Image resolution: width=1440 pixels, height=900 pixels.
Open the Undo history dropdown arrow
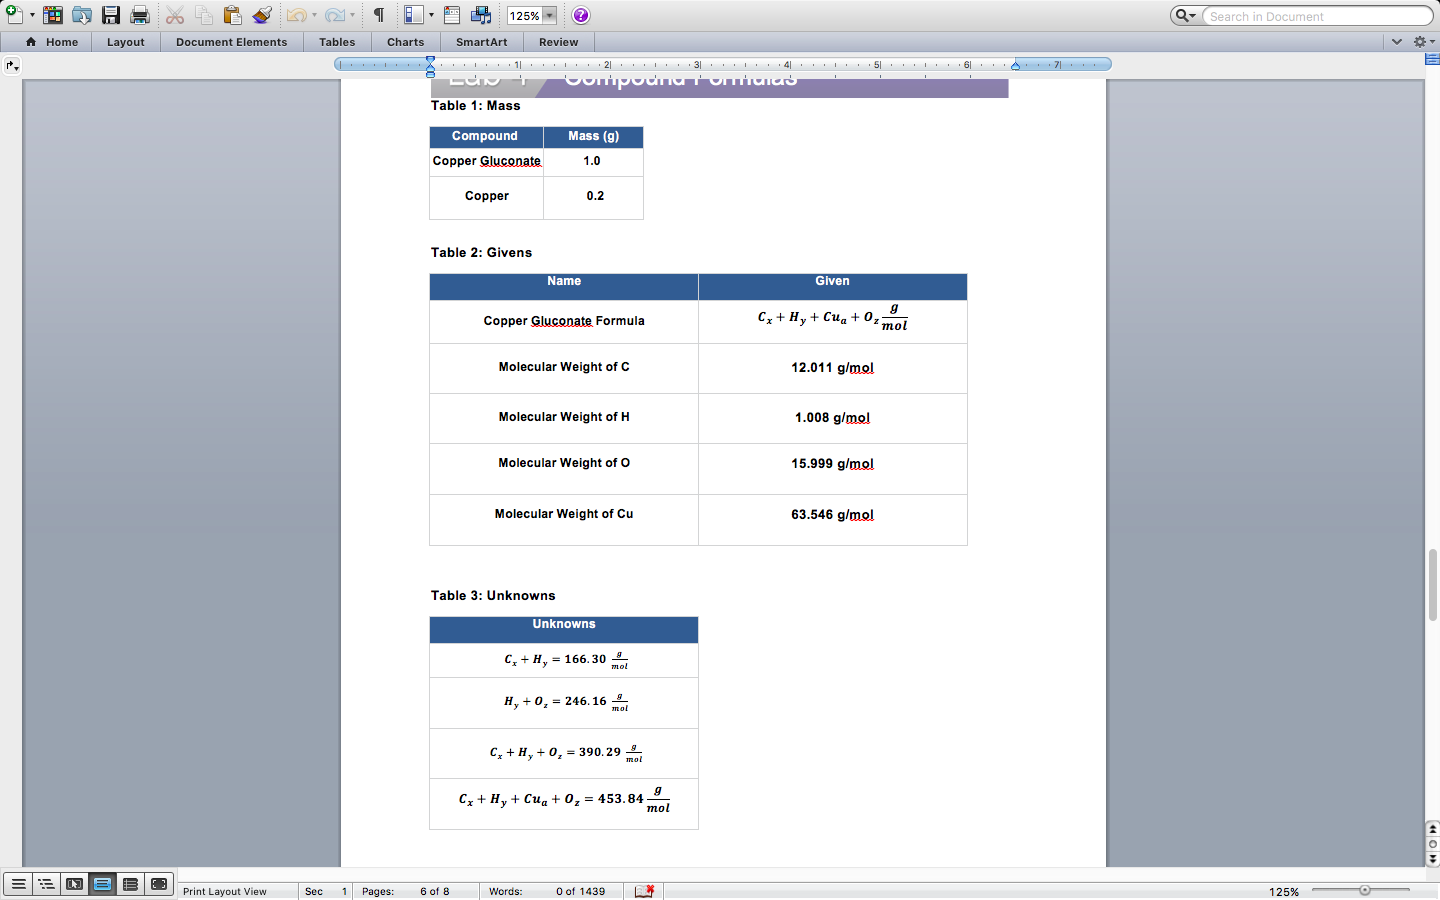[313, 15]
